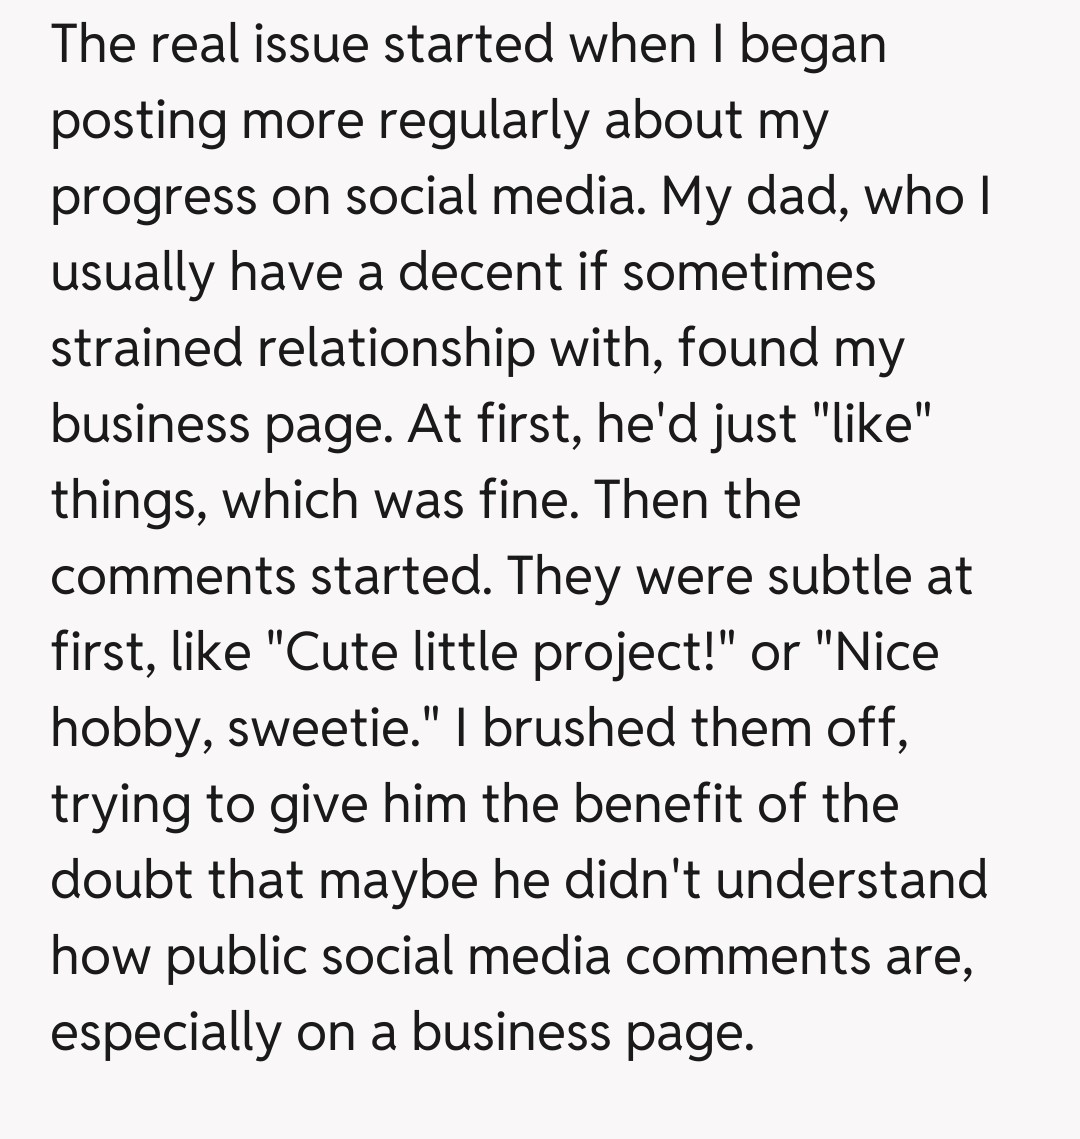Click the word "began" in first line
Screen dimensions: 1080x1139
tap(812, 45)
